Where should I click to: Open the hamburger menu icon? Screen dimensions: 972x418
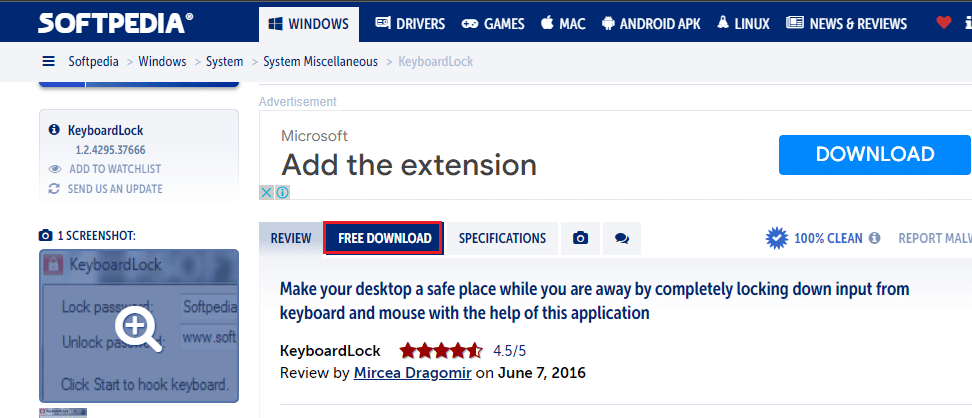(x=48, y=61)
